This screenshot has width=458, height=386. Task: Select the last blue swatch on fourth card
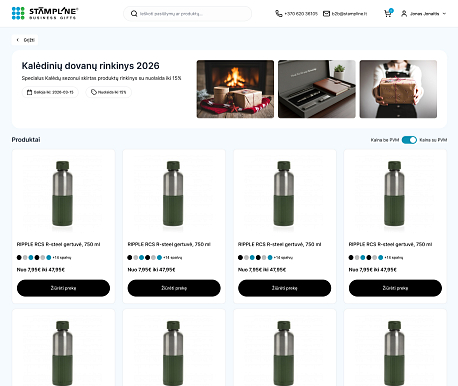381,257
